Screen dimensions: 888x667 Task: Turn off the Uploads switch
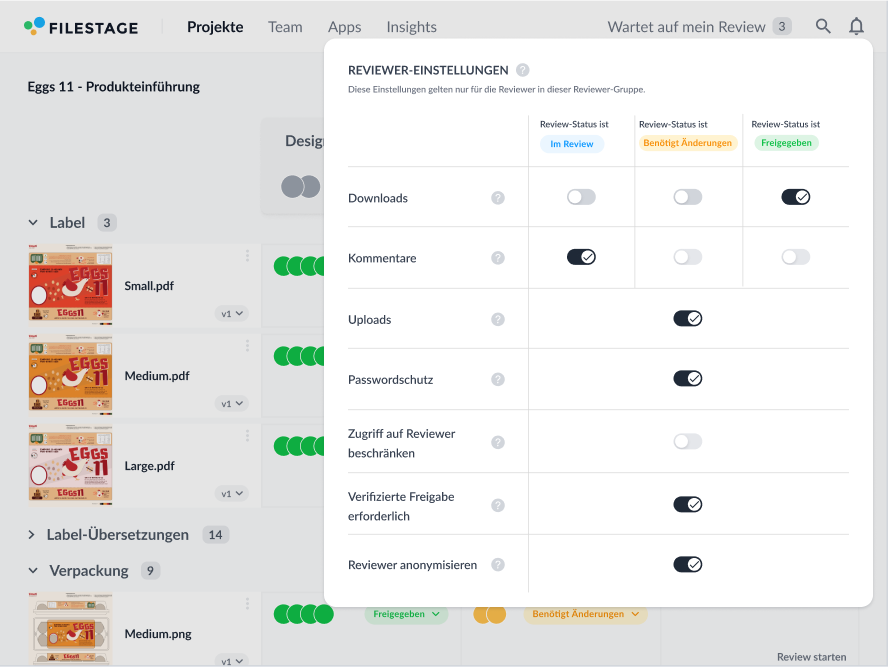coord(688,318)
